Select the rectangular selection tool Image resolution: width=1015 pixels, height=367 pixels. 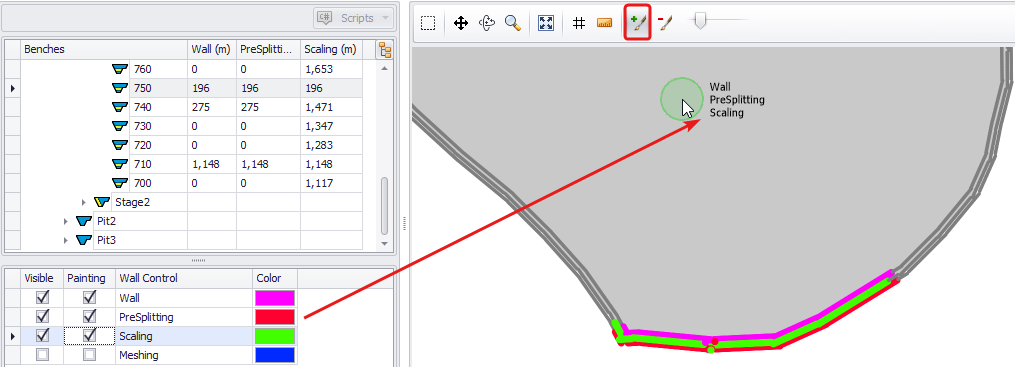[428, 23]
